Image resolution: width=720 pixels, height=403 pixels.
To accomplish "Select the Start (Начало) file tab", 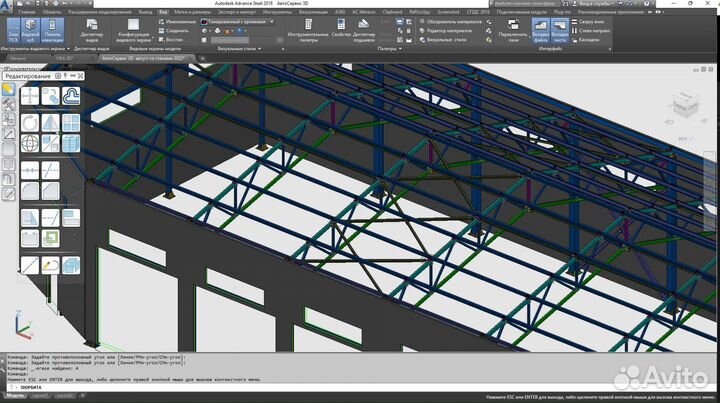I will (x=18, y=58).
